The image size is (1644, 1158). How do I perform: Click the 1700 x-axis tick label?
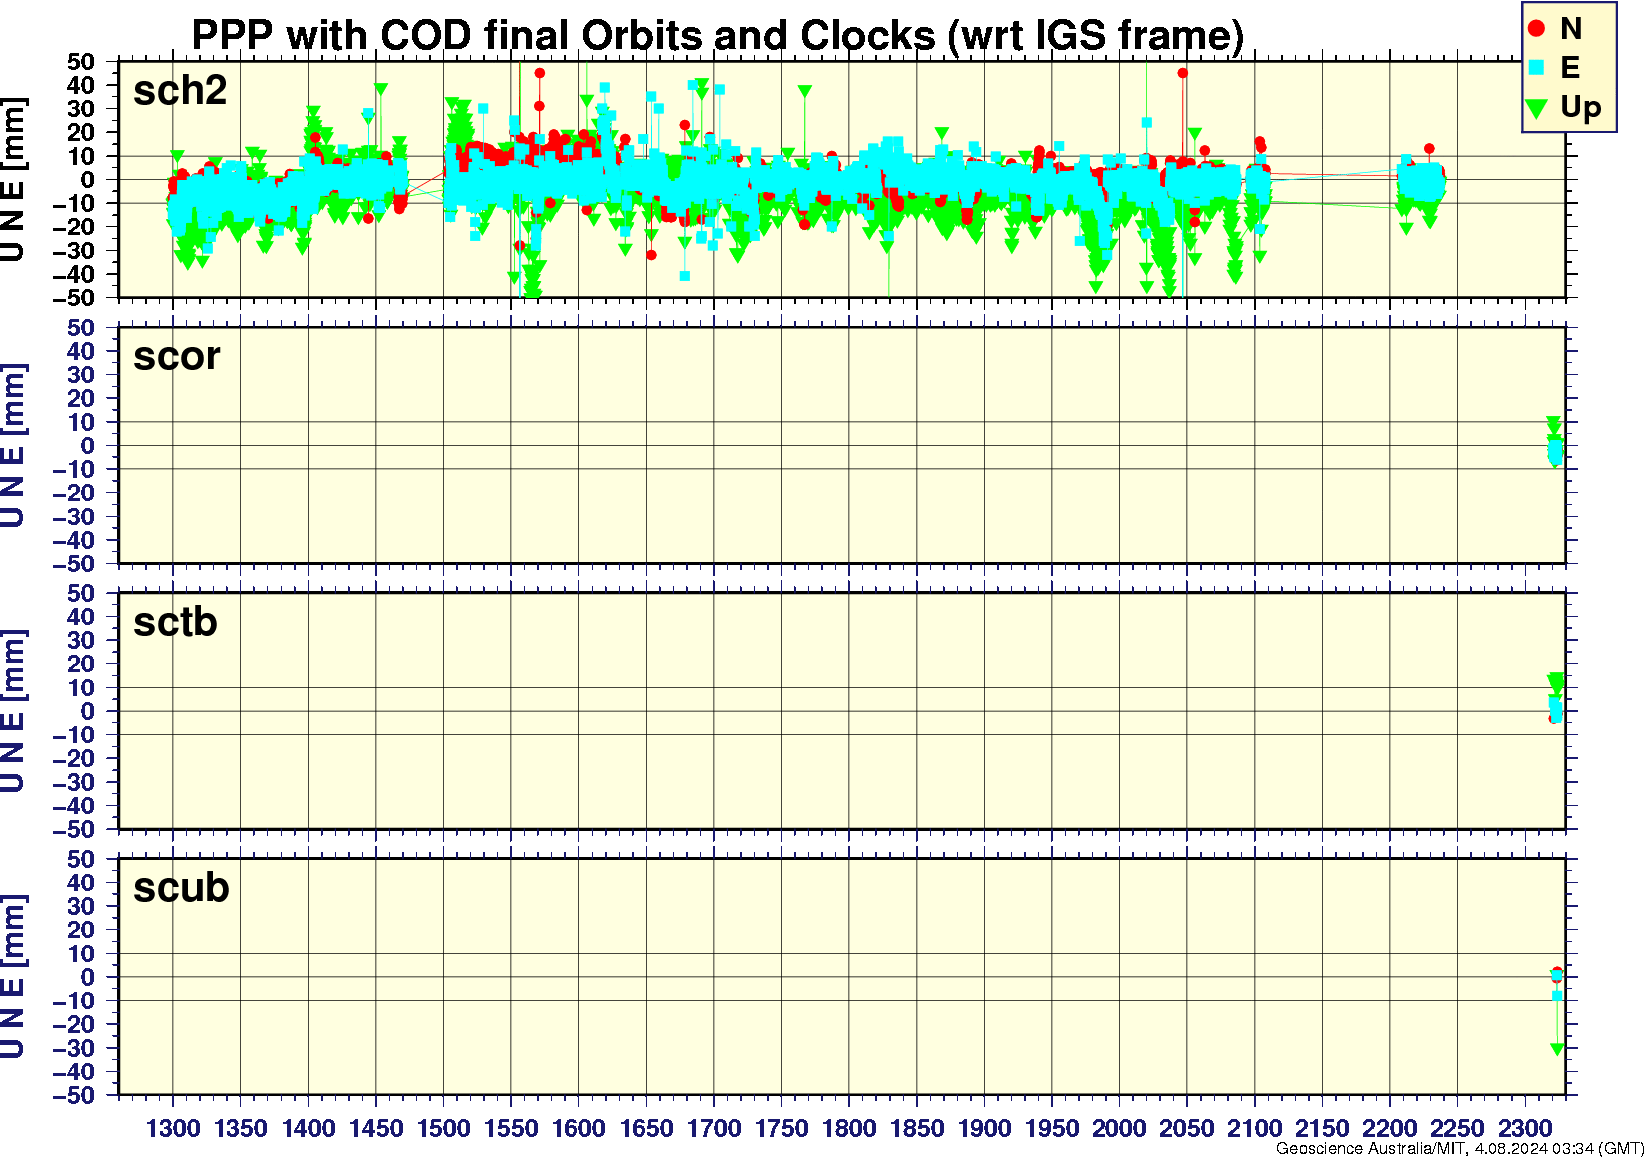click(x=714, y=1128)
